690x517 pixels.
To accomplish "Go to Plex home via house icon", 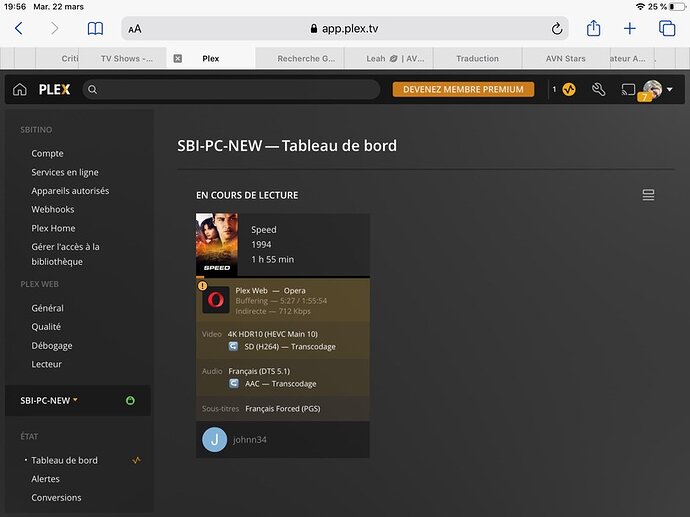I will (x=20, y=90).
